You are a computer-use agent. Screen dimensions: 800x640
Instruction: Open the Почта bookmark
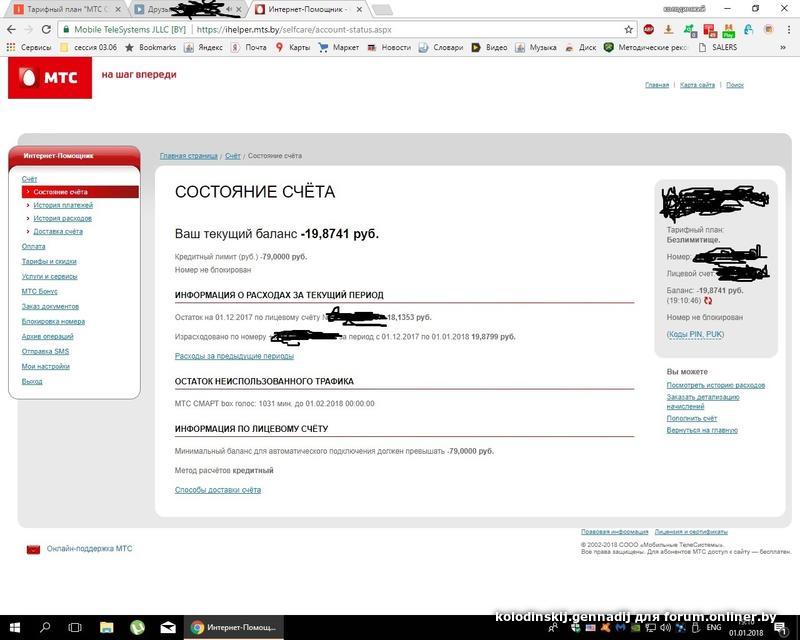click(248, 47)
